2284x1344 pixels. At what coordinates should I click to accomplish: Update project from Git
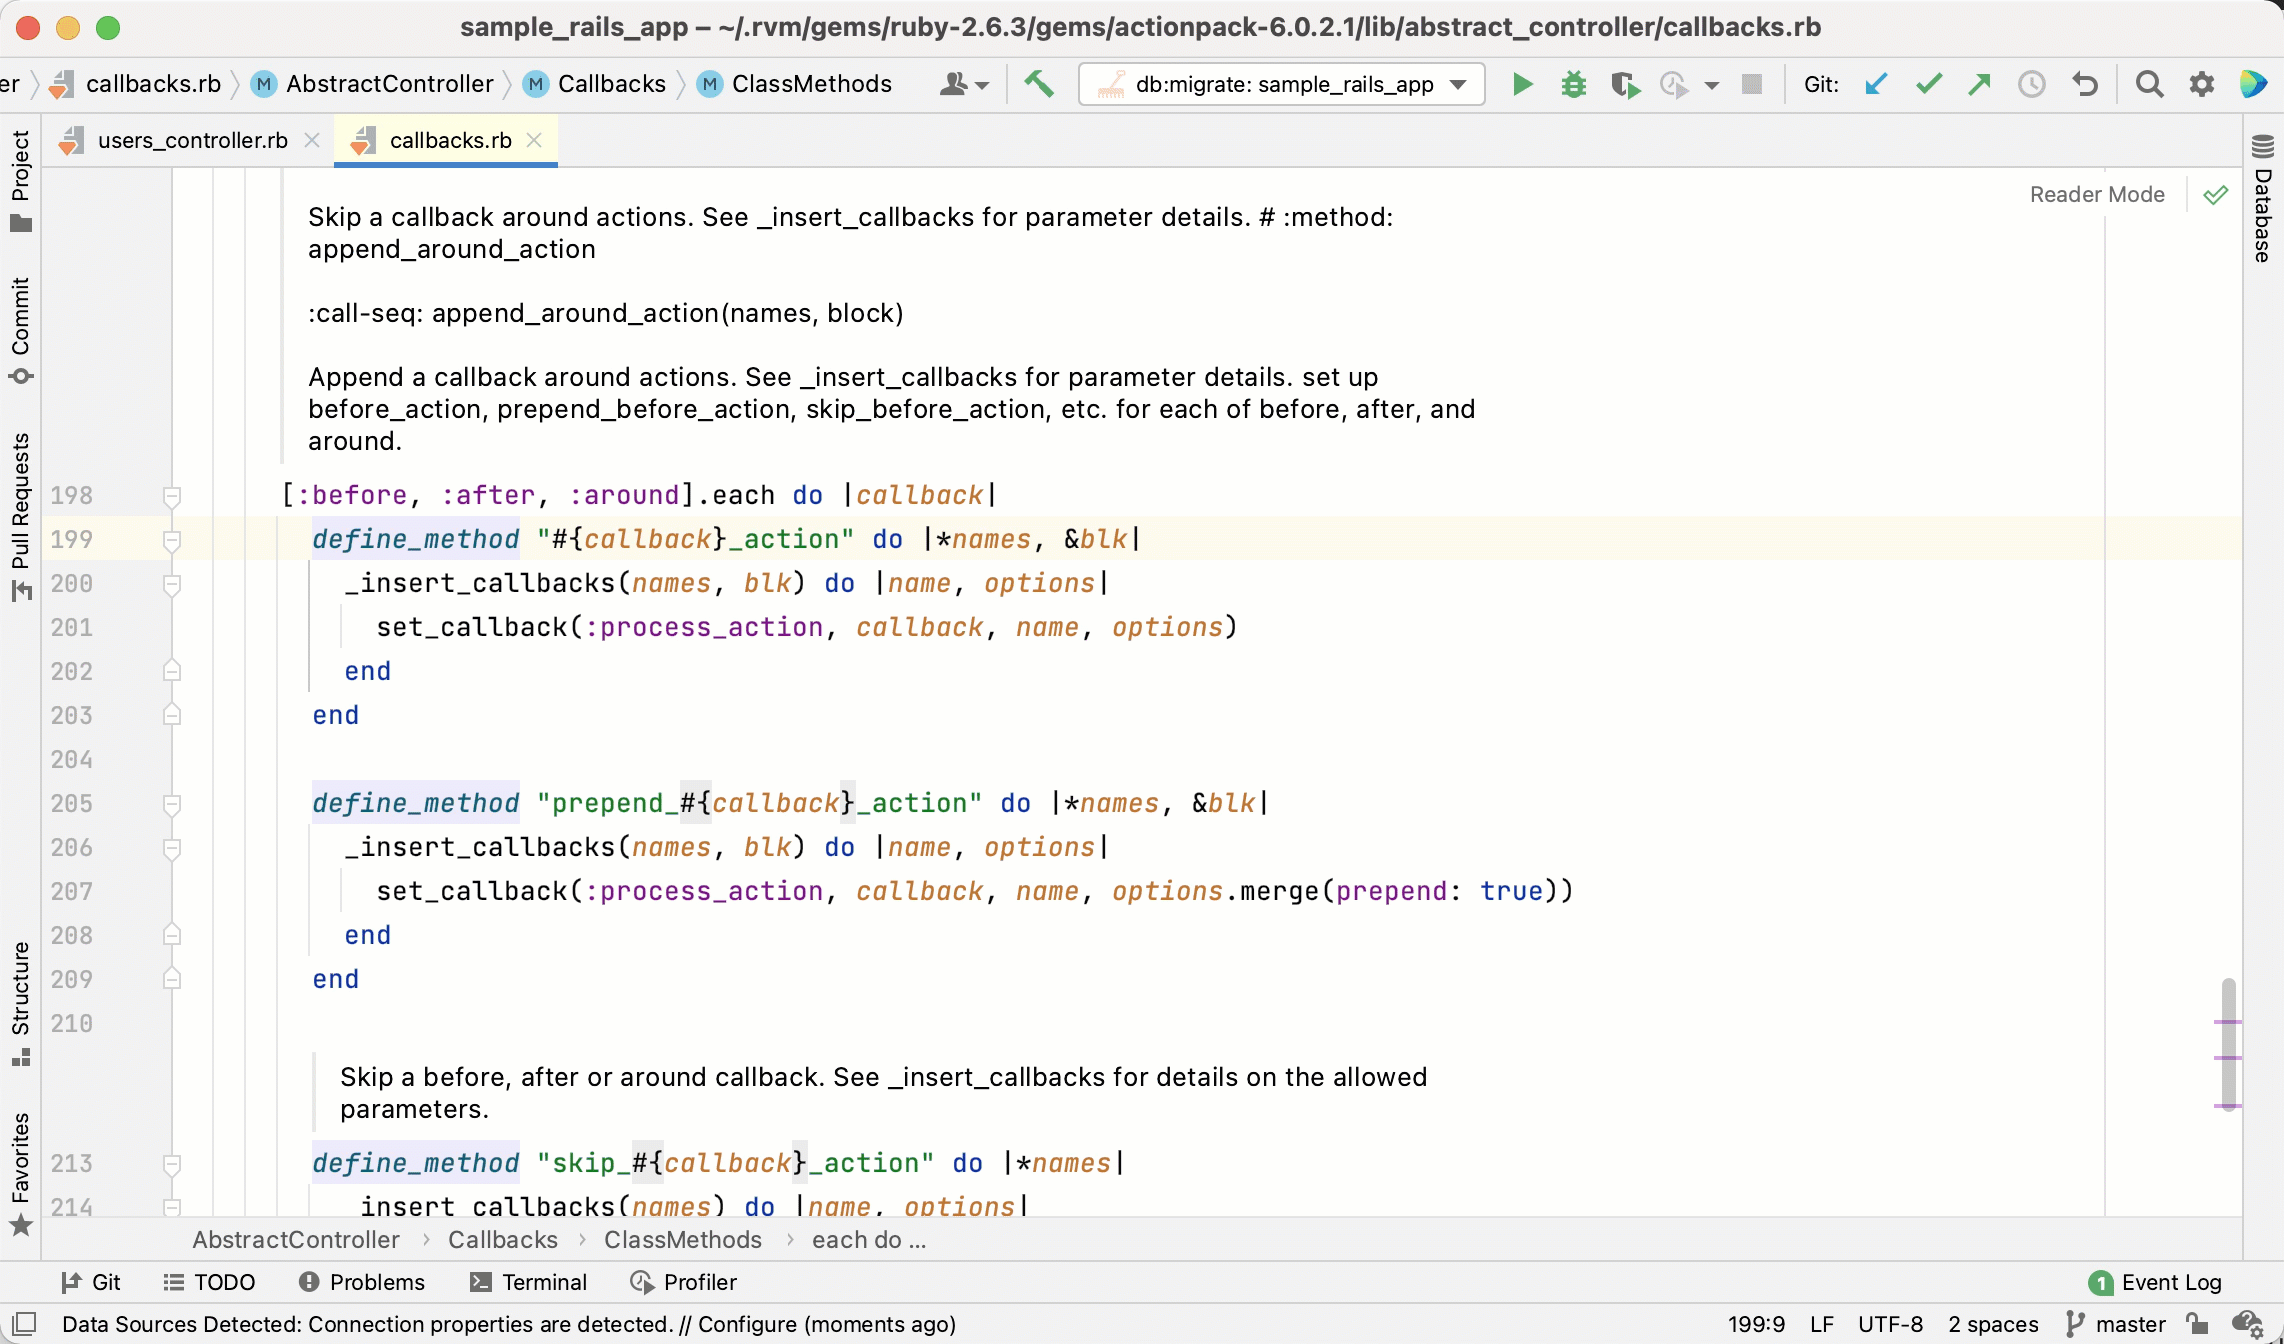tap(1874, 84)
